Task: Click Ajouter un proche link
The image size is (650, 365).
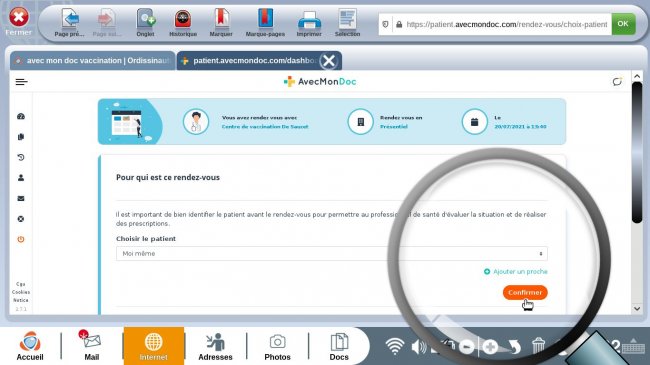Action: pyautogui.click(x=516, y=272)
